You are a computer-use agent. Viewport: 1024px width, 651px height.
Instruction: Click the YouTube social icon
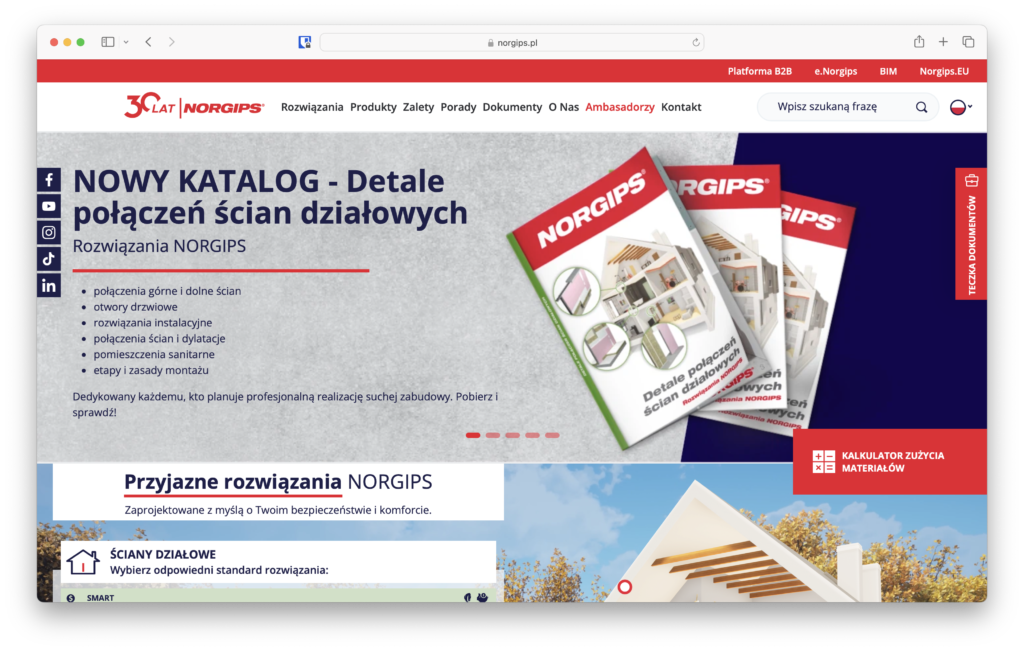point(49,206)
